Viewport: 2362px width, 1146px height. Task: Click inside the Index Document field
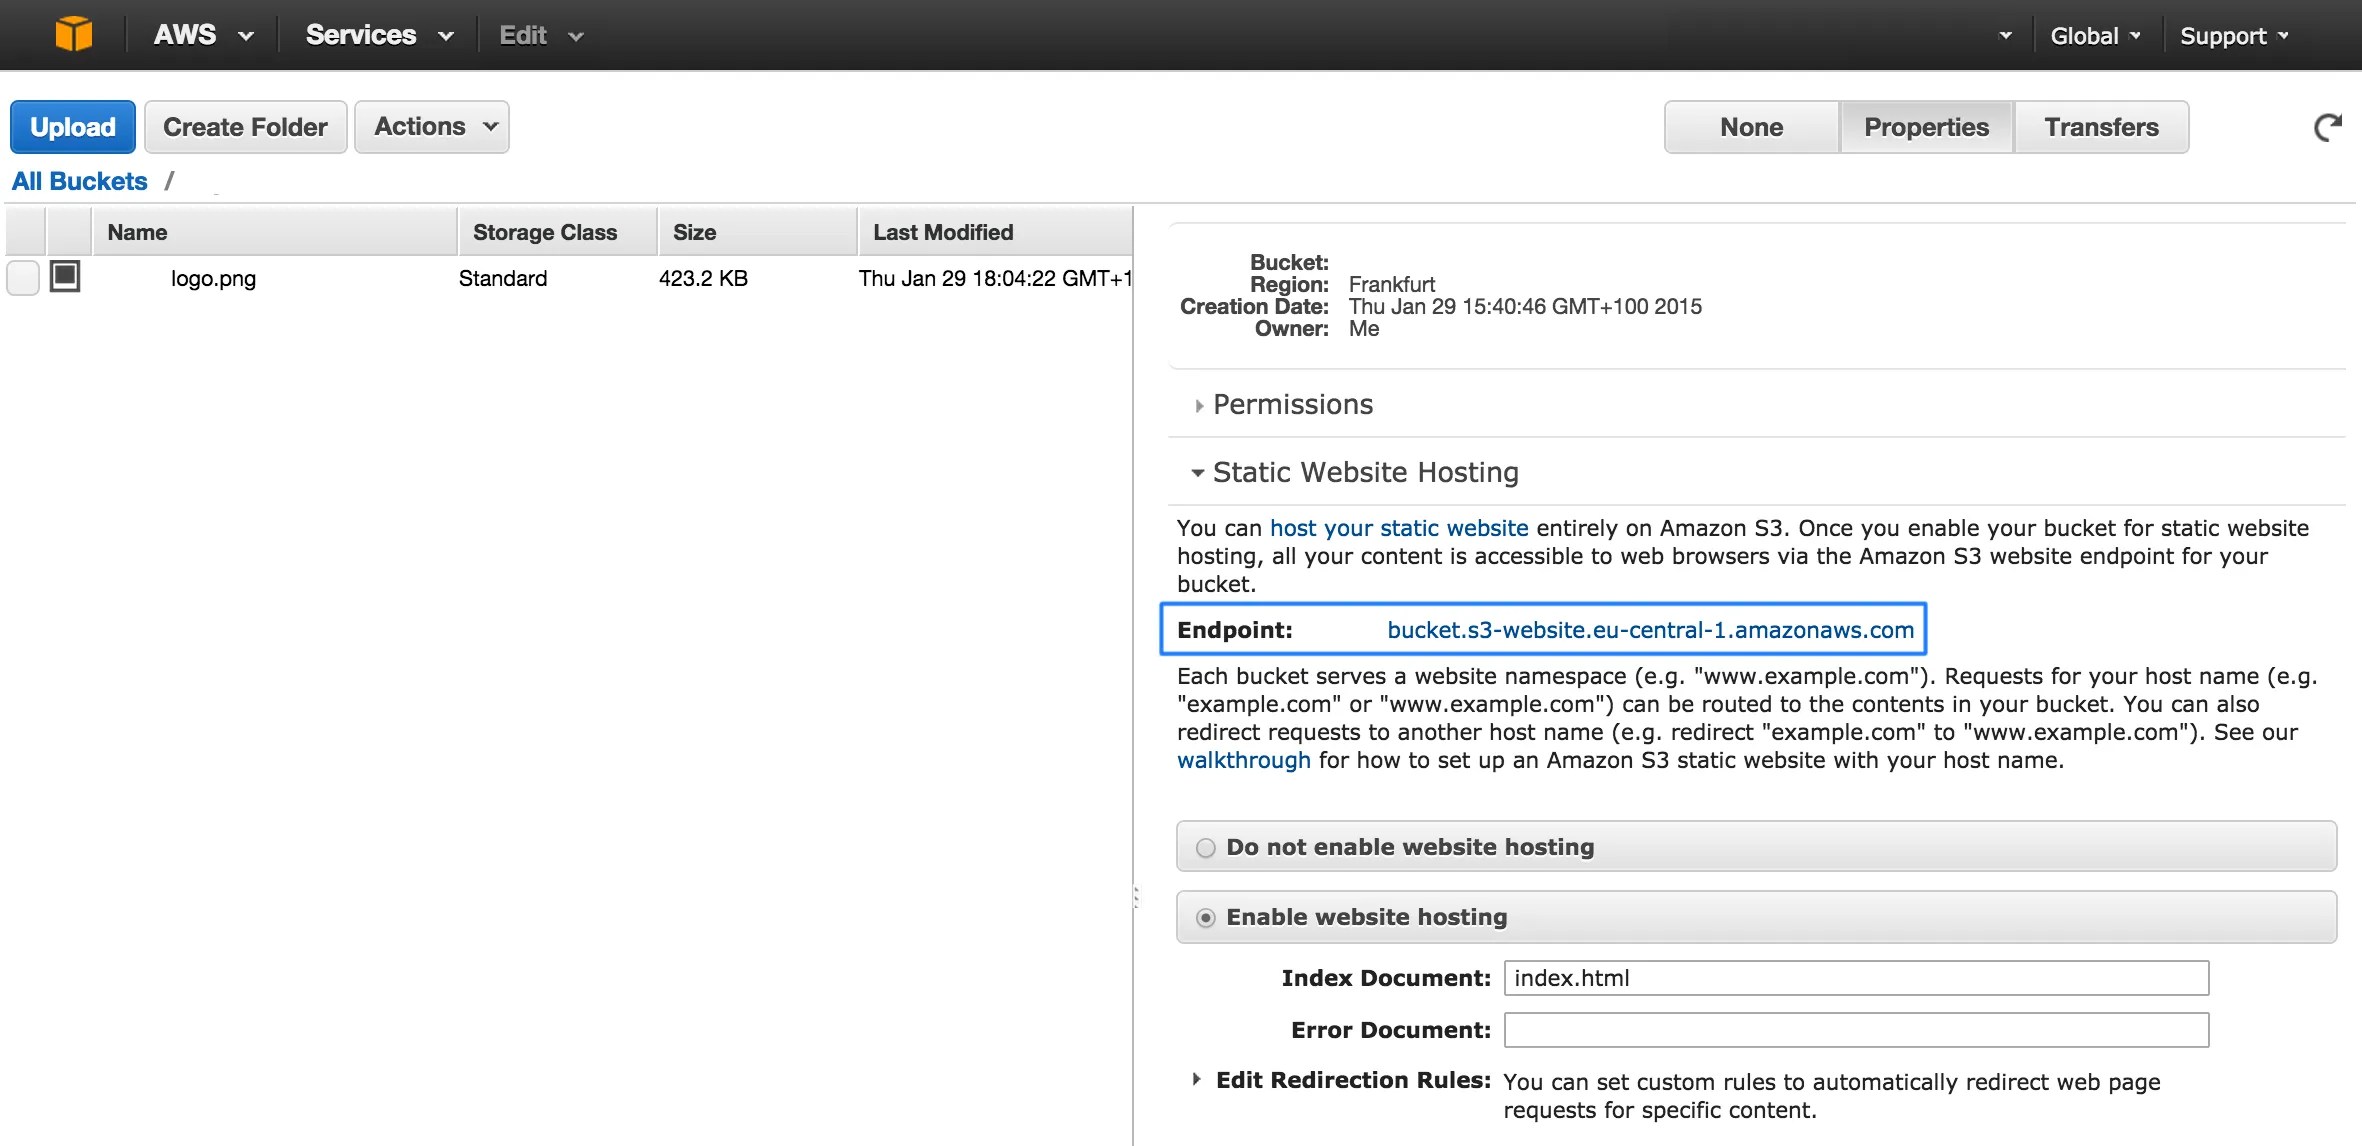point(1855,978)
